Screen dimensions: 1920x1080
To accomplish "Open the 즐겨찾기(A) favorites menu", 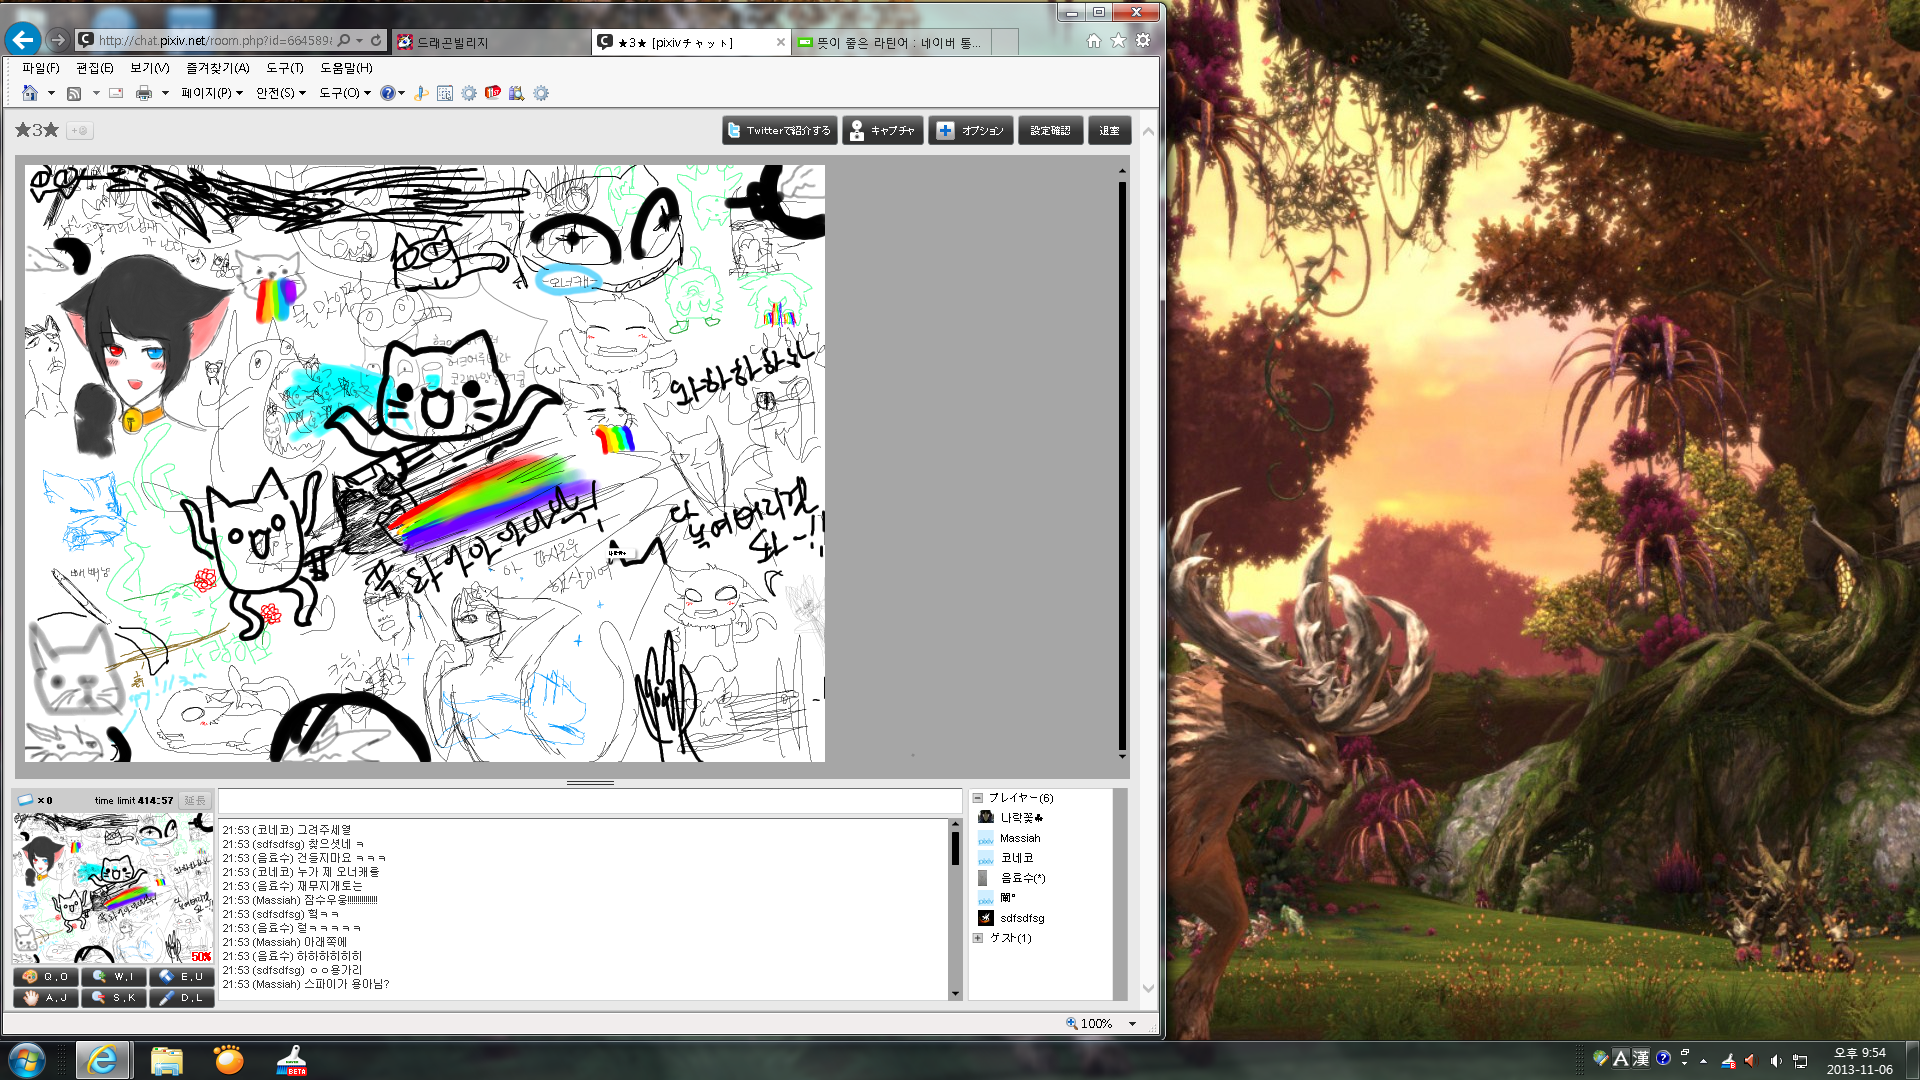I will 217,68.
